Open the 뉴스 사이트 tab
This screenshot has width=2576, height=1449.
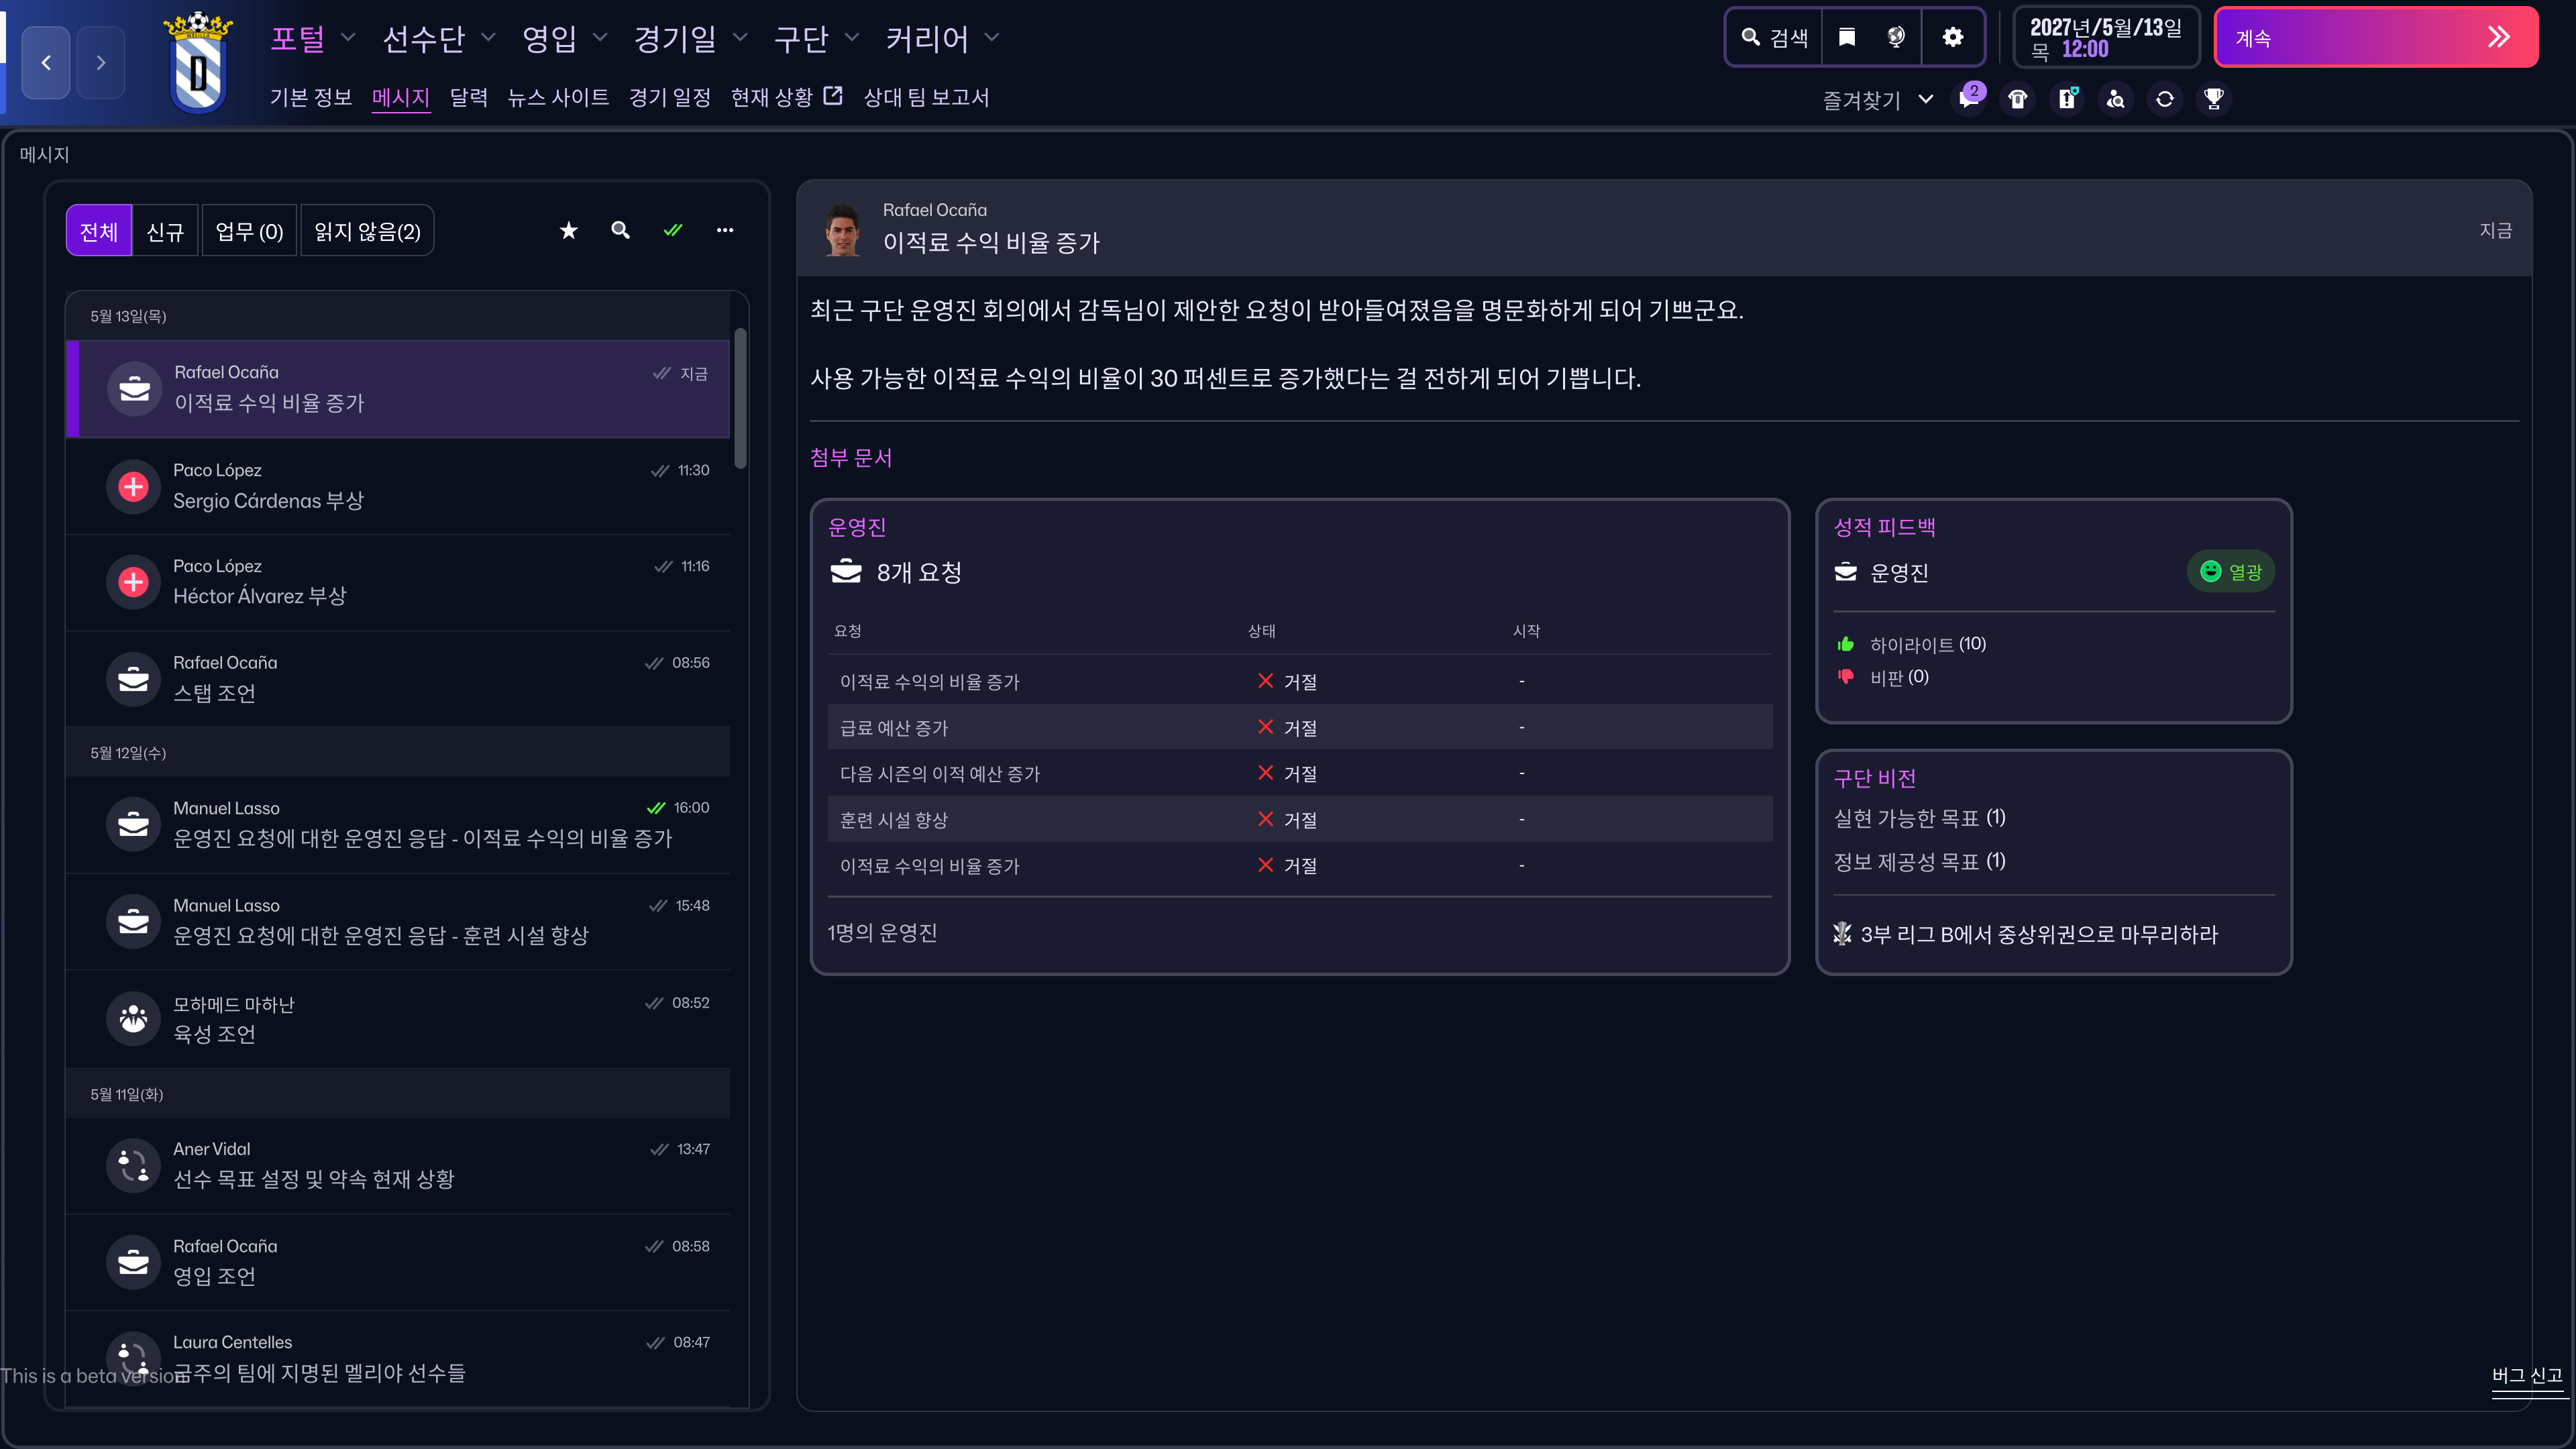click(558, 97)
